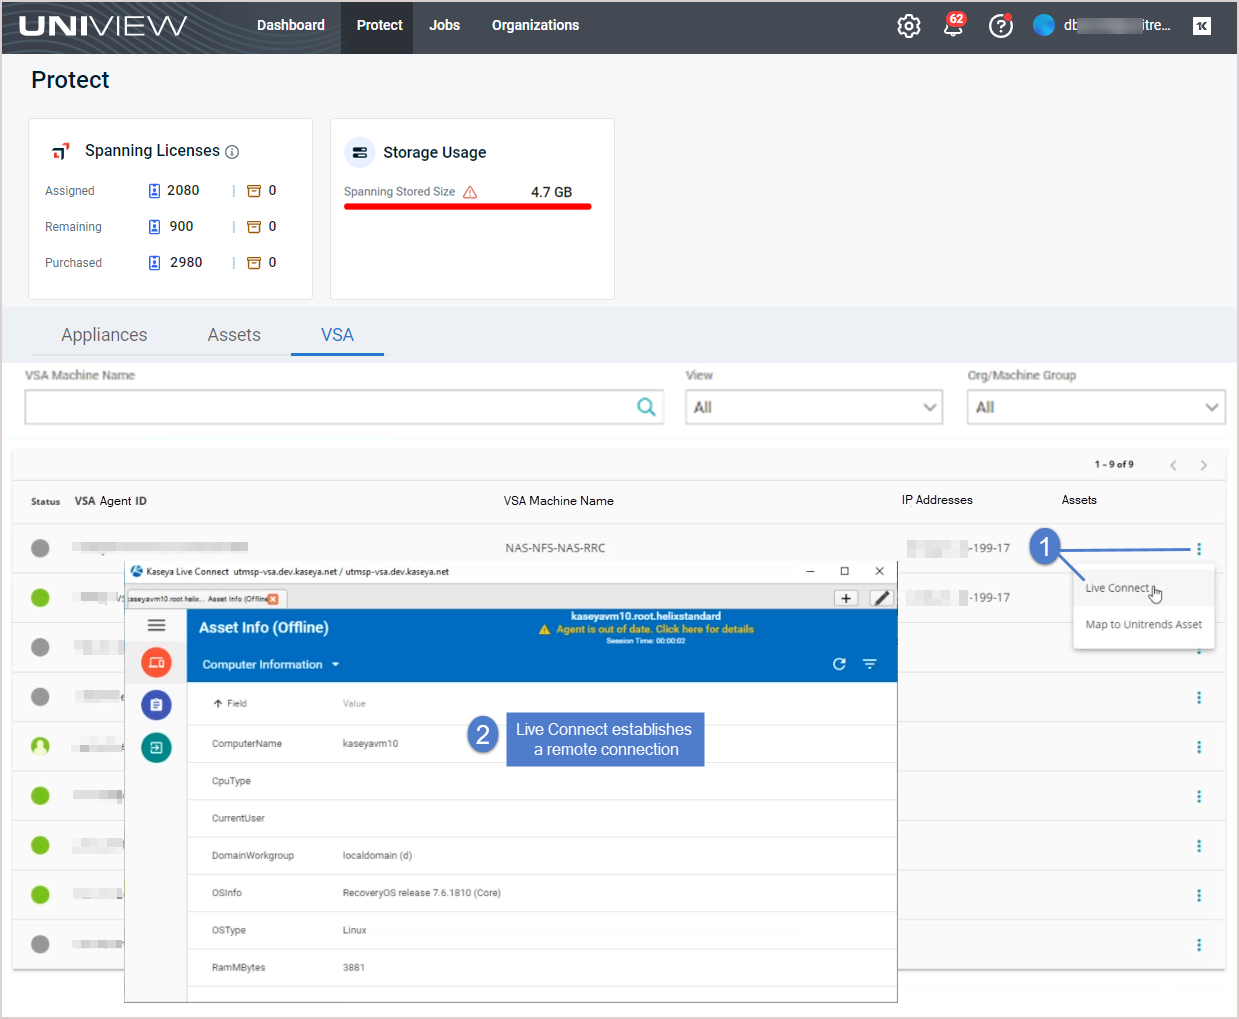
Task: Expand the Computer Information dropdown
Action: pyautogui.click(x=270, y=665)
